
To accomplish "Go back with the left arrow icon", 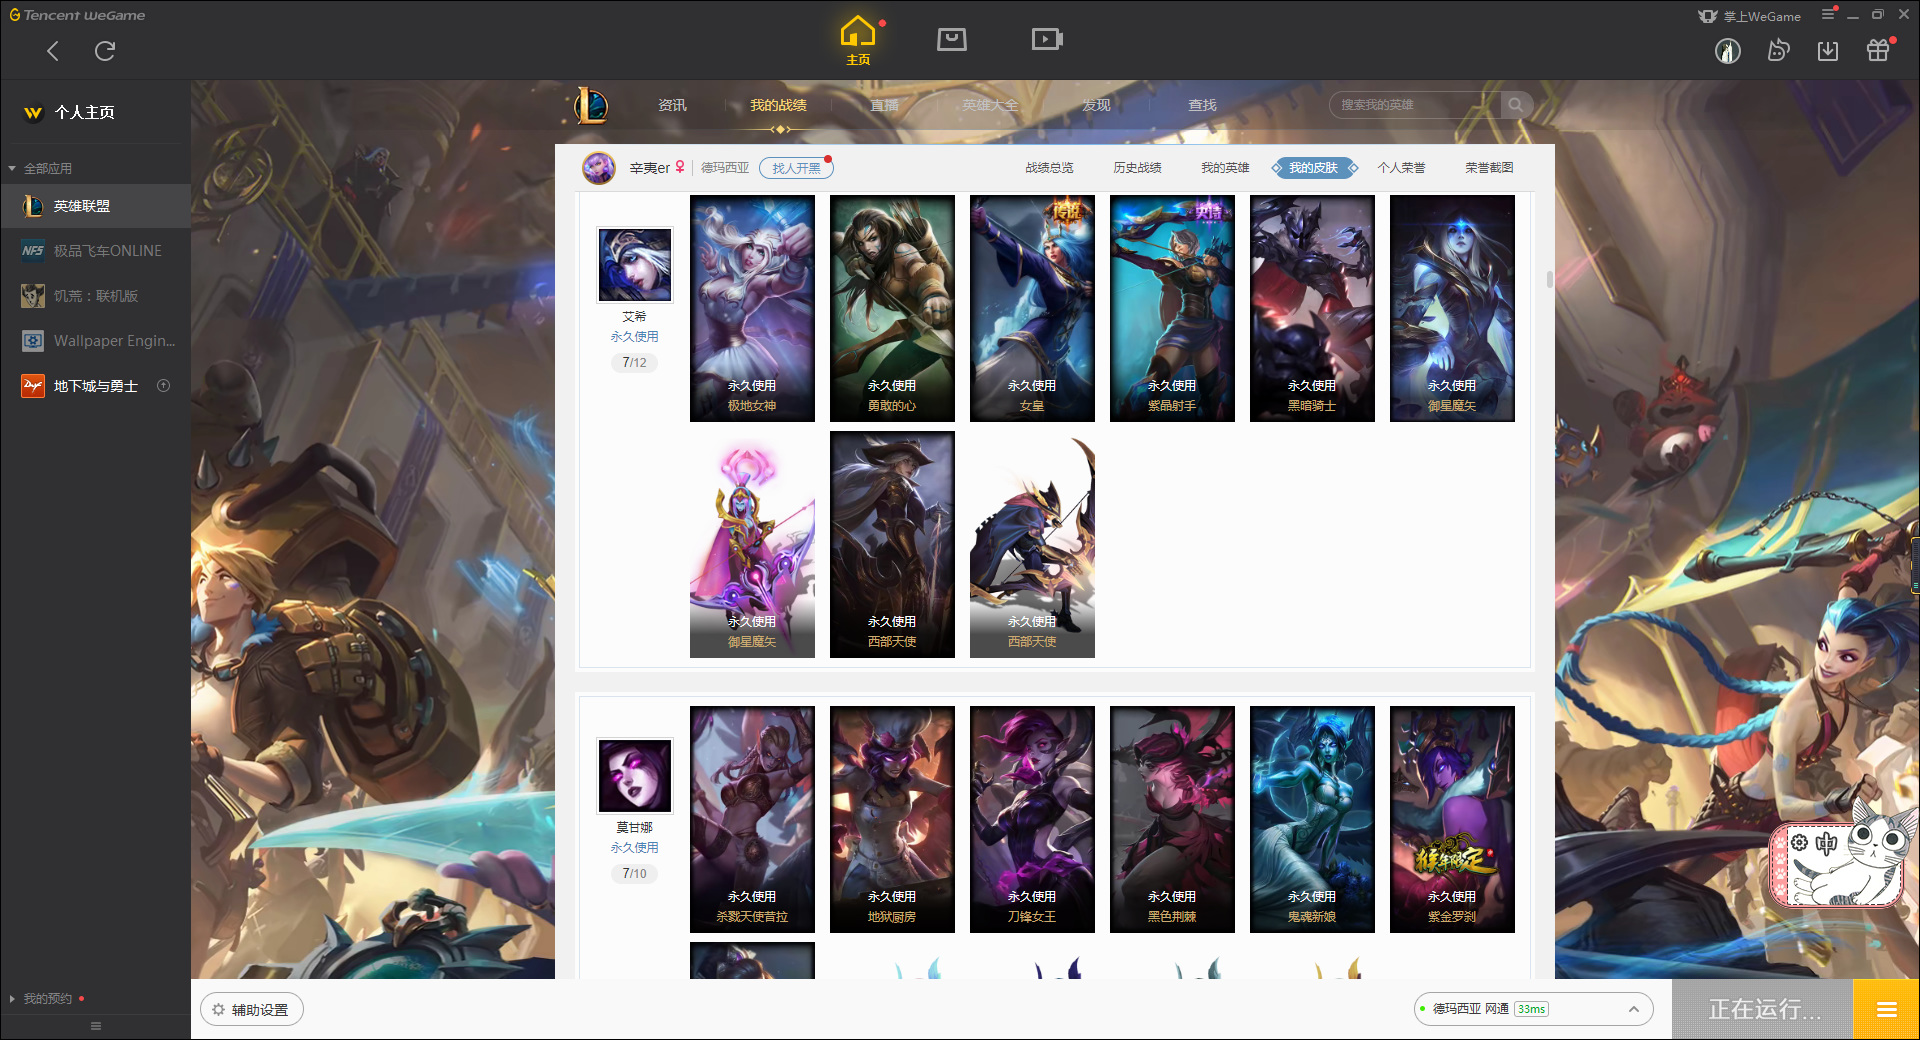I will (53, 51).
